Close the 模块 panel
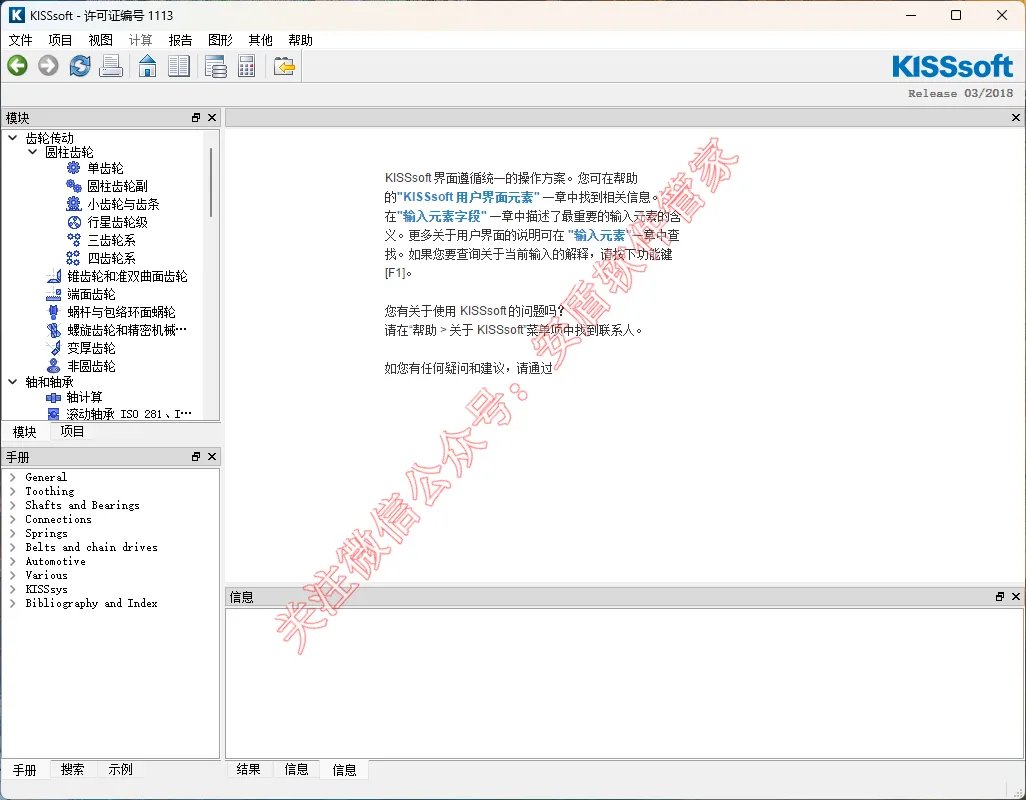1026x800 pixels. coord(212,118)
